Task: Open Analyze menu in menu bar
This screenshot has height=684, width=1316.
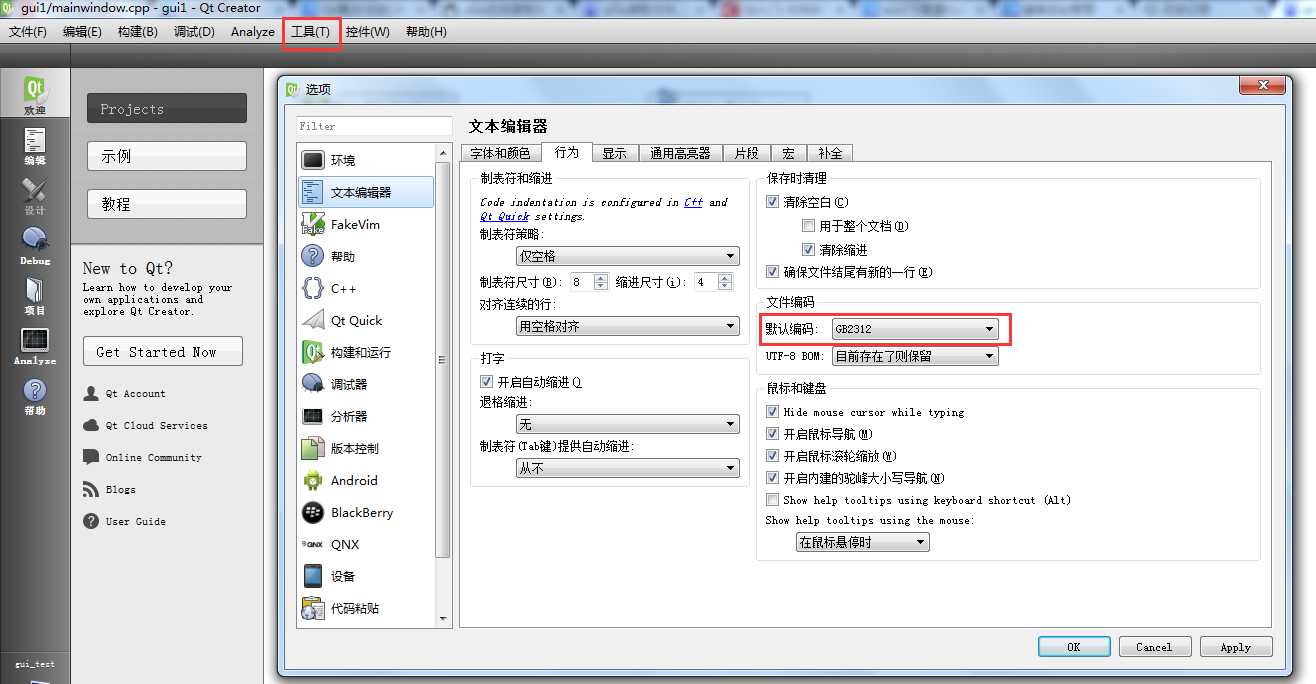Action: [x=252, y=32]
